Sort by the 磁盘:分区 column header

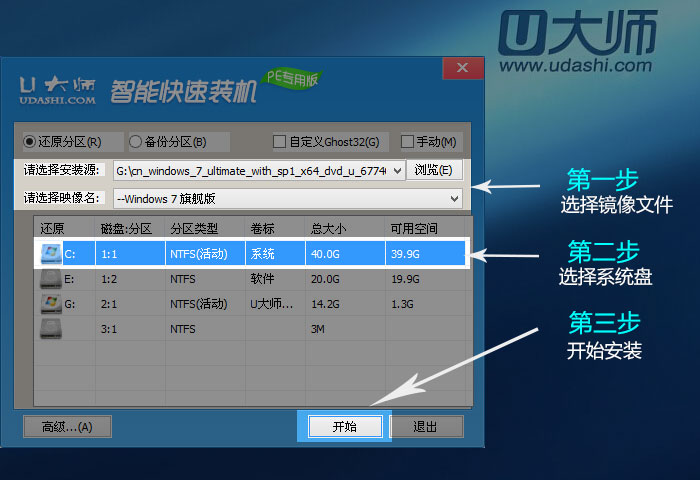(x=130, y=228)
